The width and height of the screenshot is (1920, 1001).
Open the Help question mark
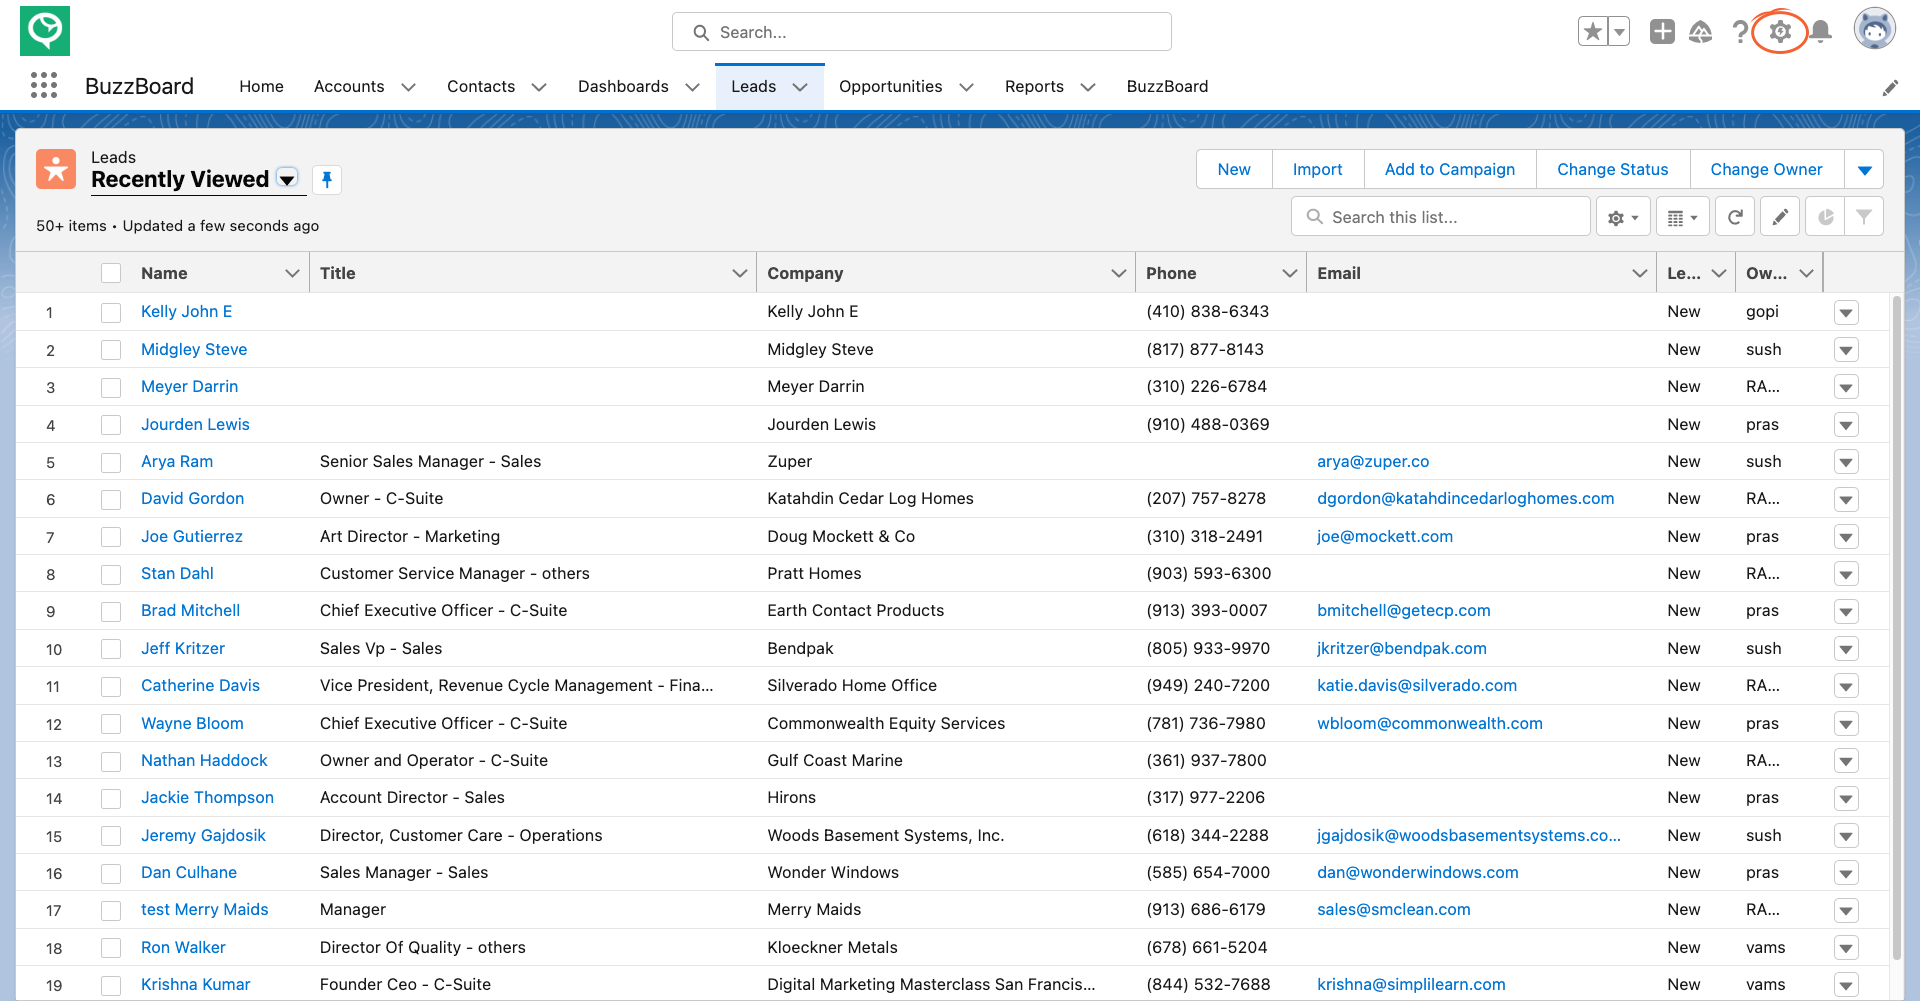click(x=1740, y=32)
